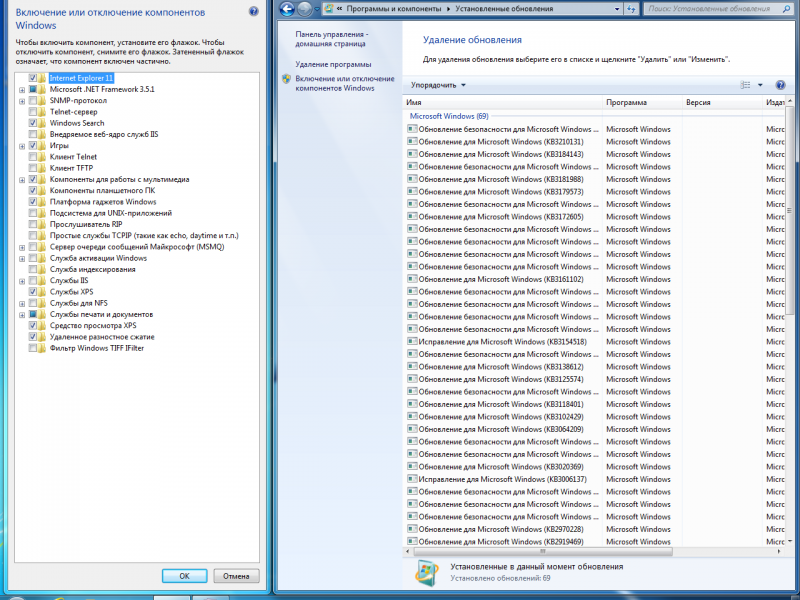Sort the updates by the Имя column

click(x=503, y=103)
